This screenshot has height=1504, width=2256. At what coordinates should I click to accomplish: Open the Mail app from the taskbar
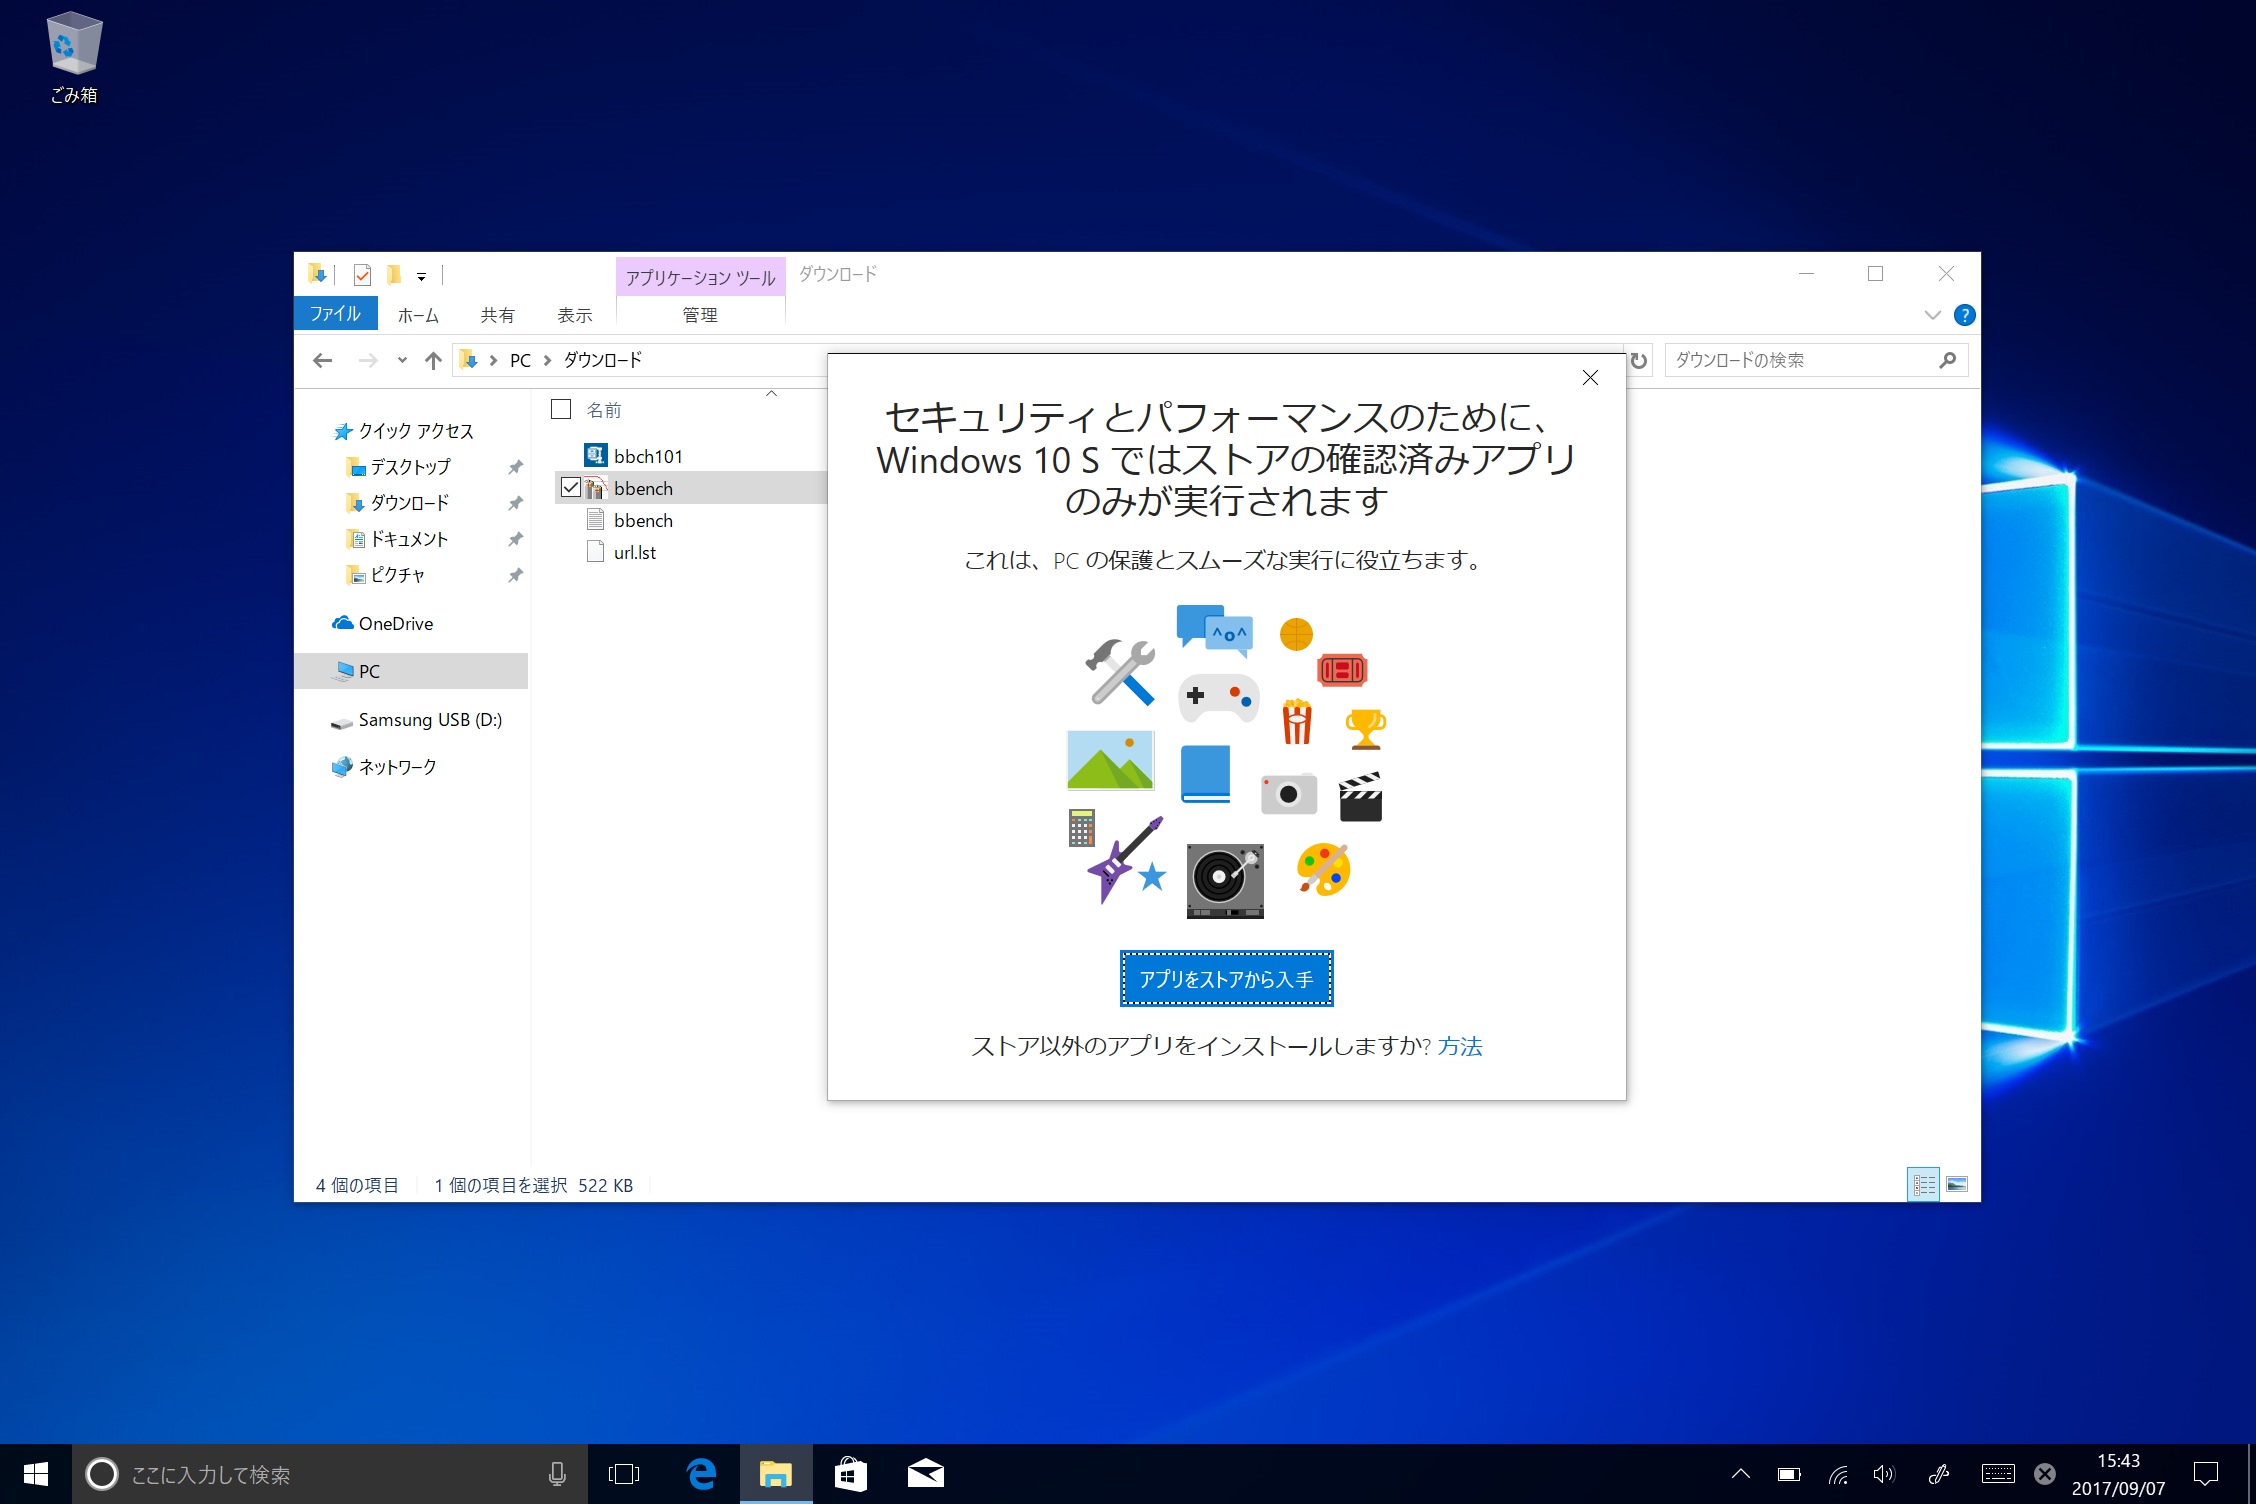point(925,1474)
